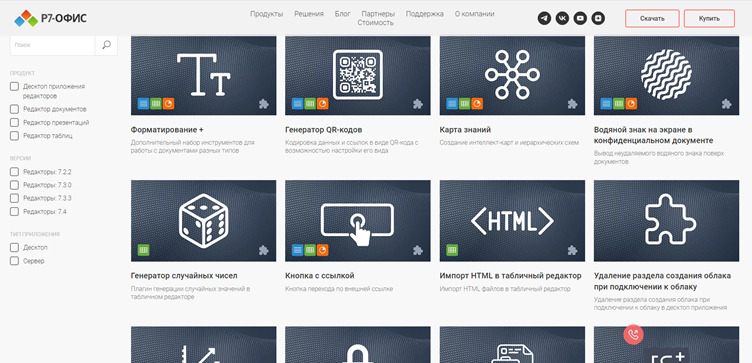Check Редактор документов filter
The height and width of the screenshot is (363, 752).
14,109
